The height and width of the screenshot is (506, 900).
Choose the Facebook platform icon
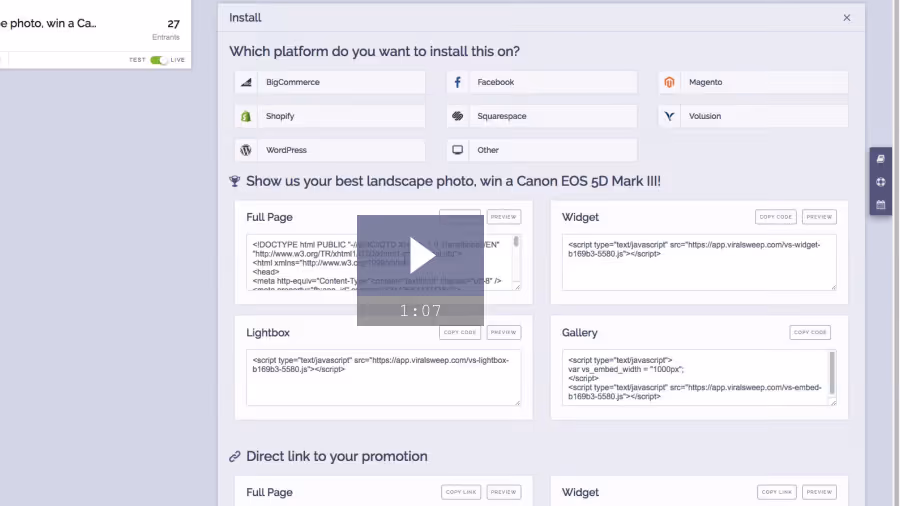point(457,82)
